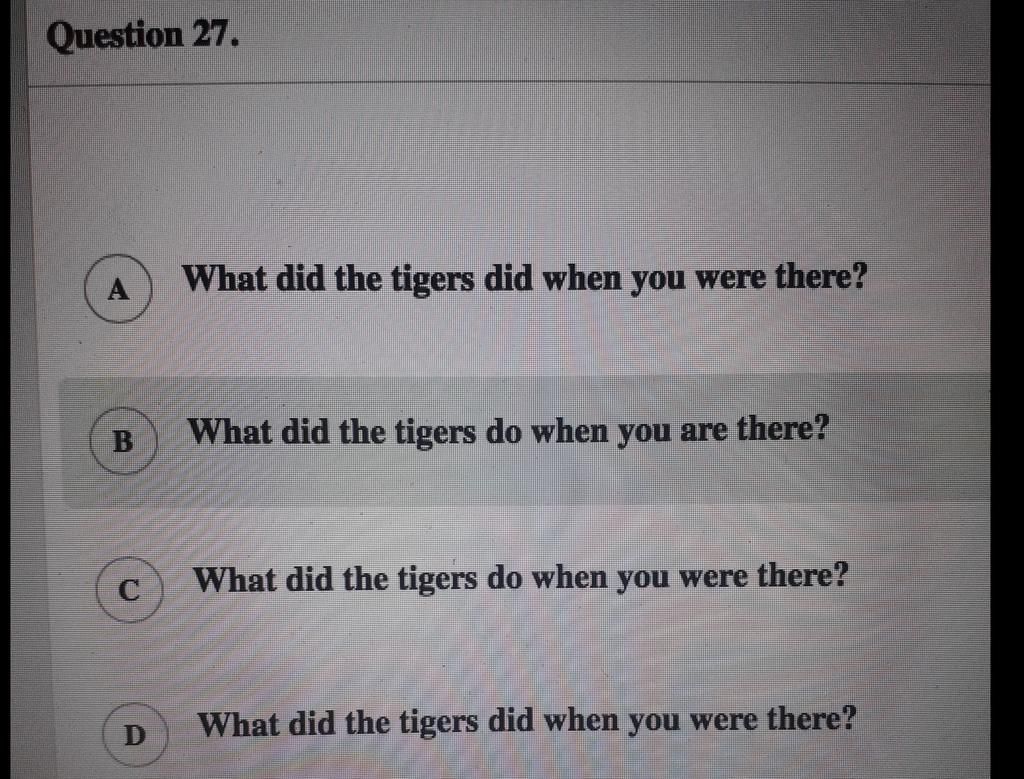Viewport: 1024px width, 779px height.
Task: Select the circle labeled A
Action: point(118,289)
